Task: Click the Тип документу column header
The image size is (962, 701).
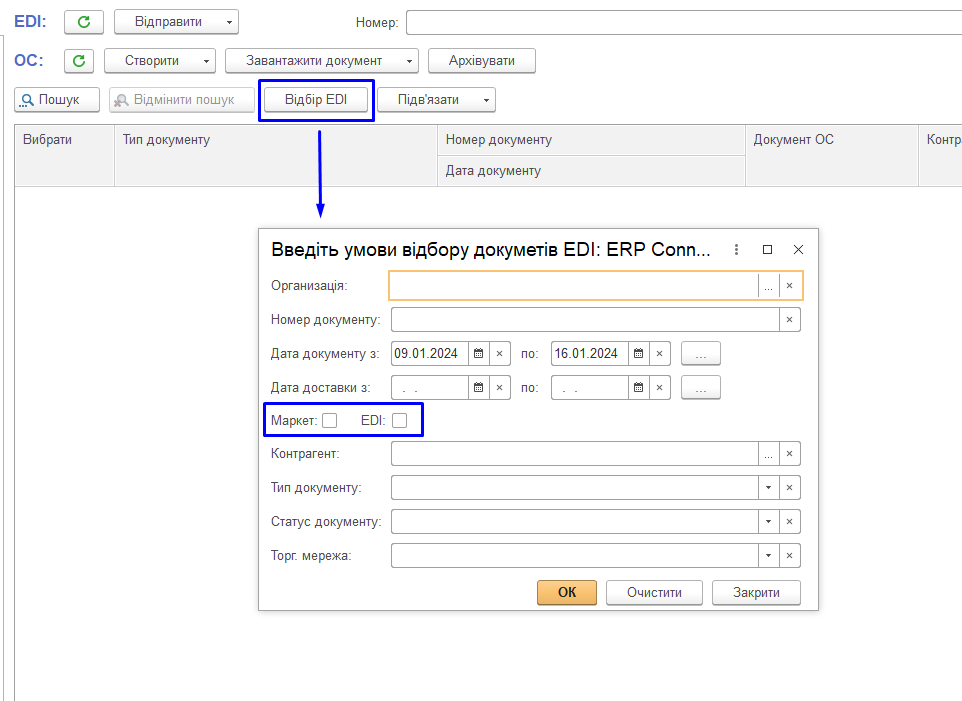Action: 166,140
